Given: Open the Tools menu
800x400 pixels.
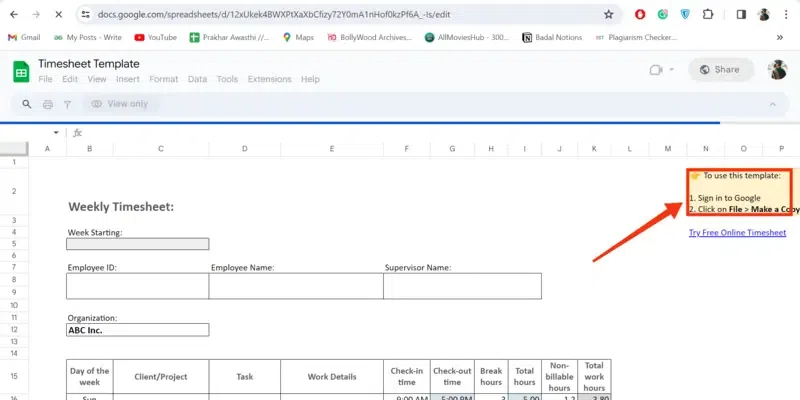Looking at the screenshot, I should [227, 79].
